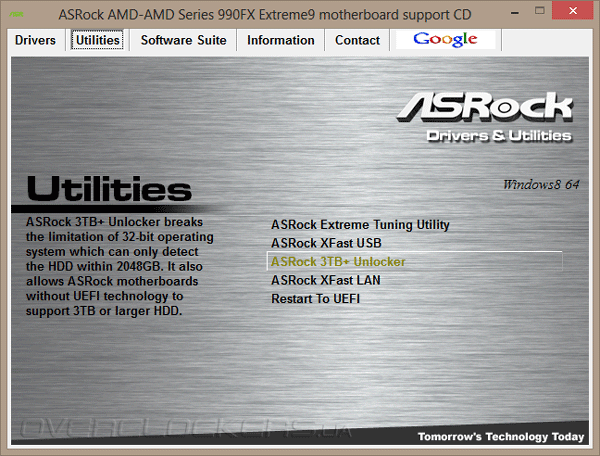Click the ASRock title bar icon
This screenshot has height=456, width=600.
pyautogui.click(x=16, y=15)
